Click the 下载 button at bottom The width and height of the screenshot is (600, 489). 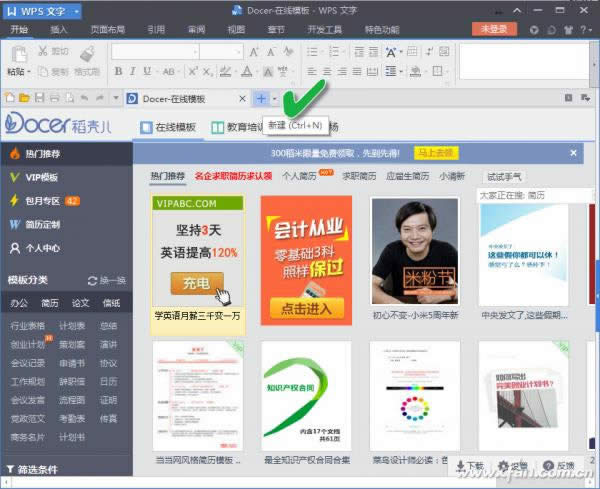(x=470, y=465)
